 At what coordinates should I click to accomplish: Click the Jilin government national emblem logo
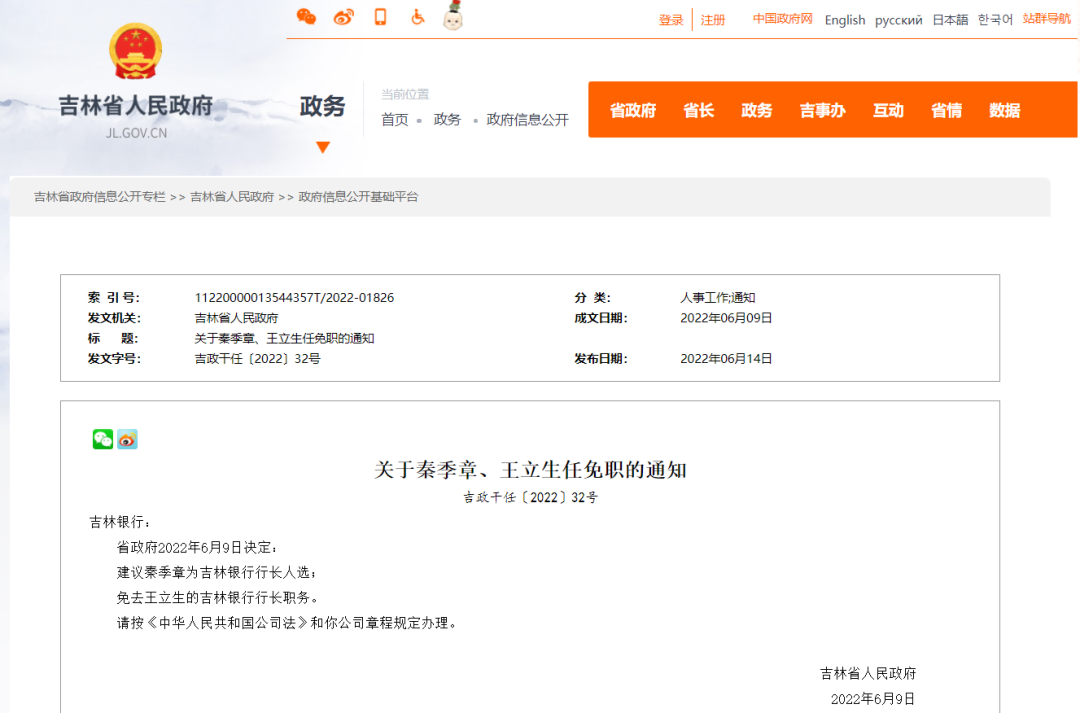(136, 53)
